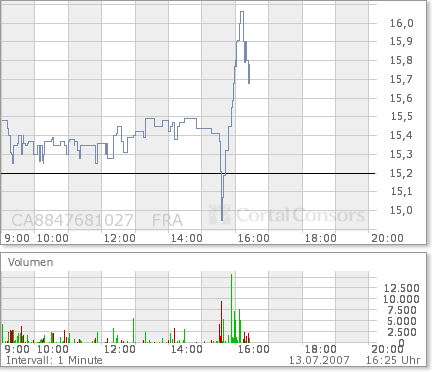Select 12:00 on the price chart time axis
Screen dimensions: 432x372
click(x=120, y=238)
